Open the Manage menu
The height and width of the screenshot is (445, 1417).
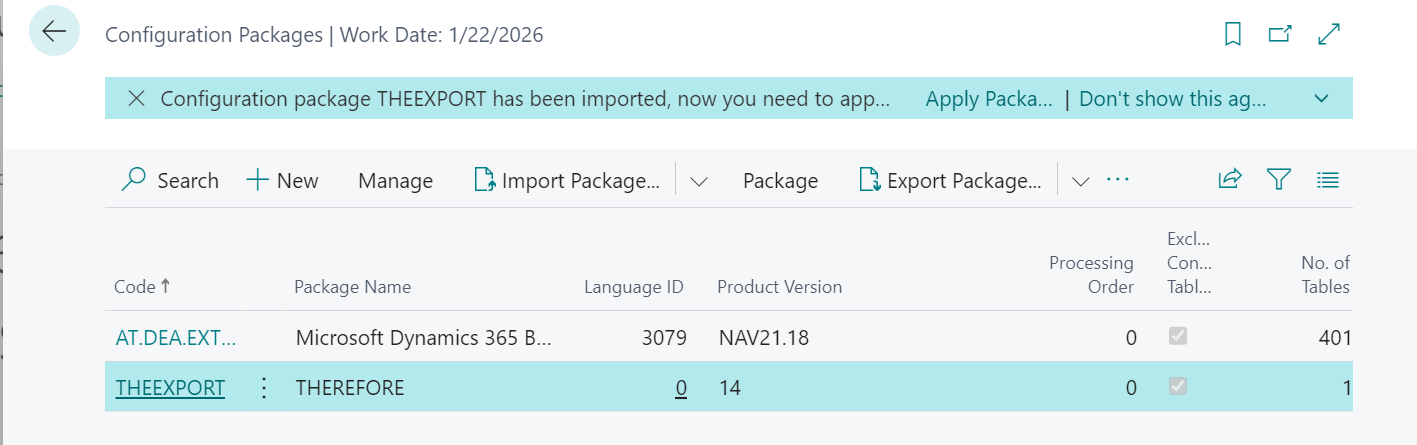point(395,181)
